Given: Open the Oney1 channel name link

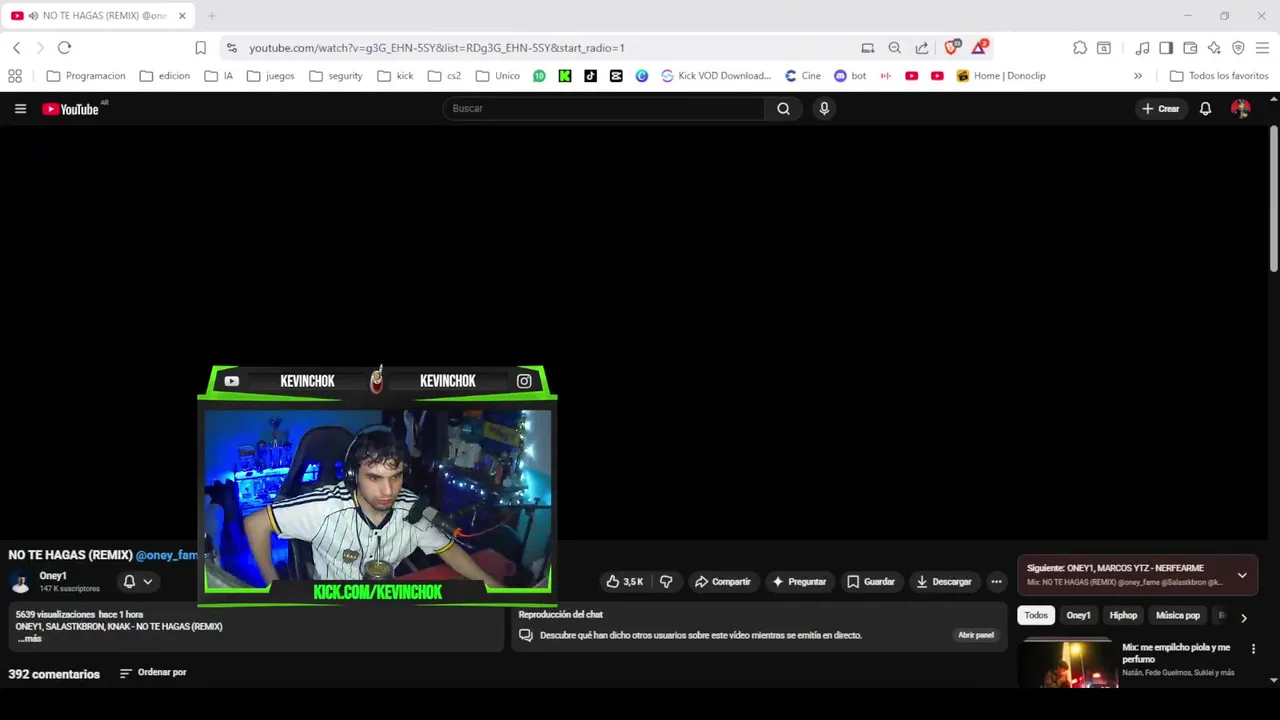Looking at the screenshot, I should coord(53,576).
